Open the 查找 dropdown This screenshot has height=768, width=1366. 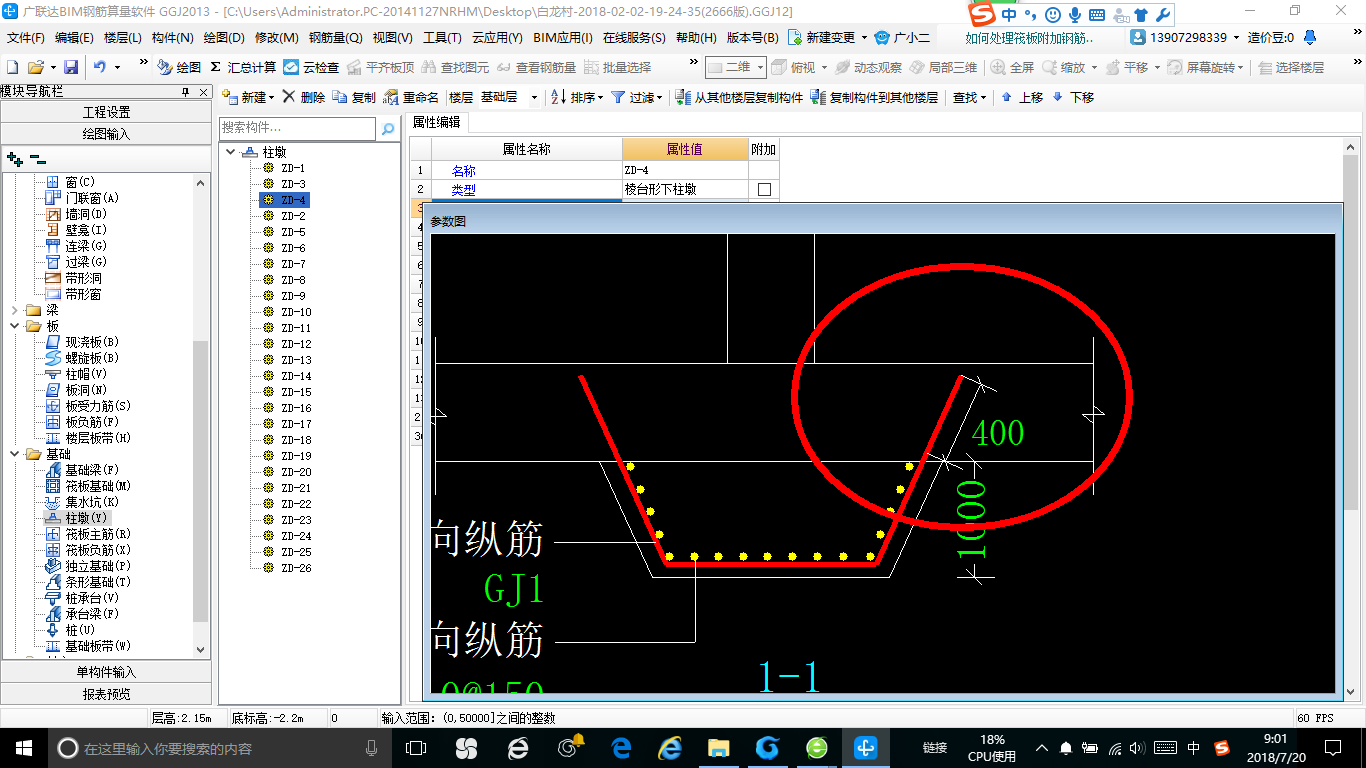point(969,97)
